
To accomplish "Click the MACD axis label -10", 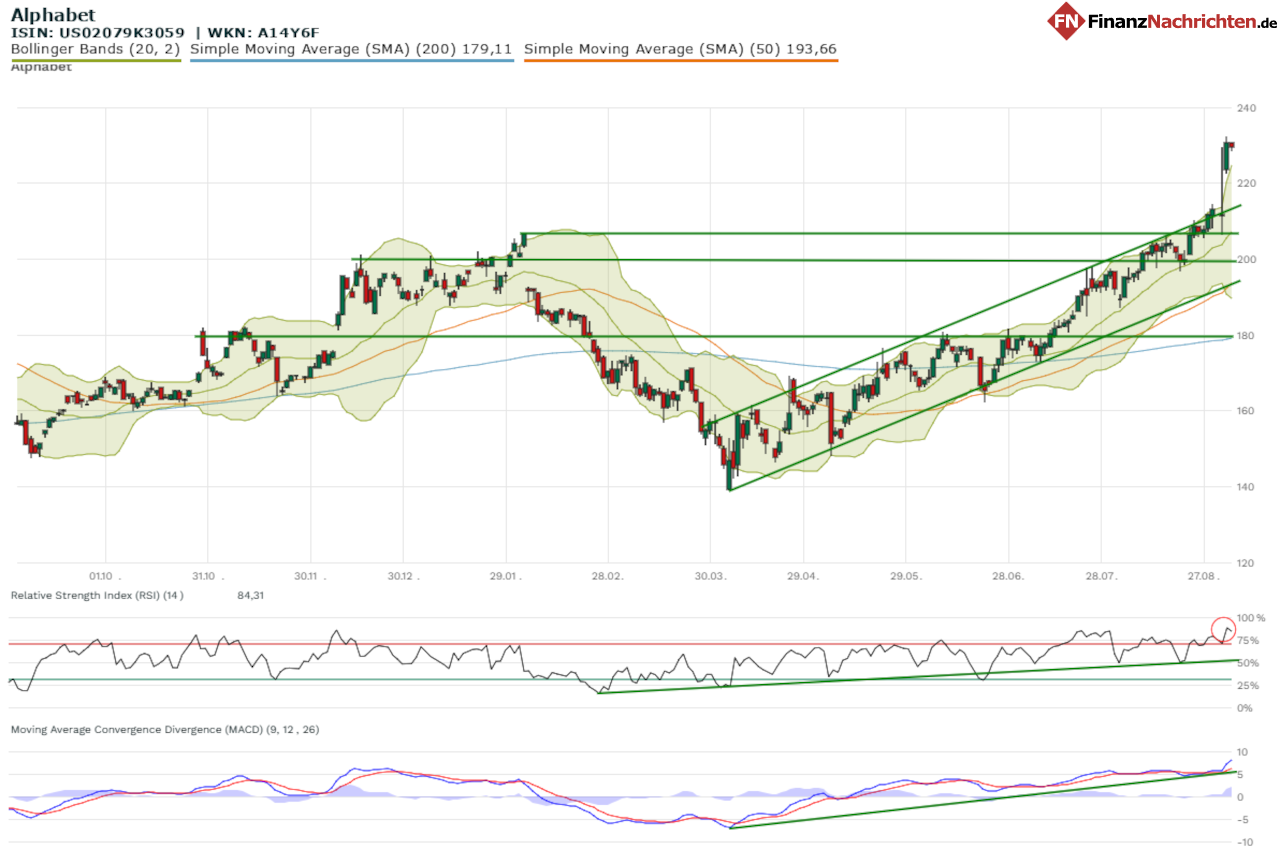I will tap(1244, 842).
